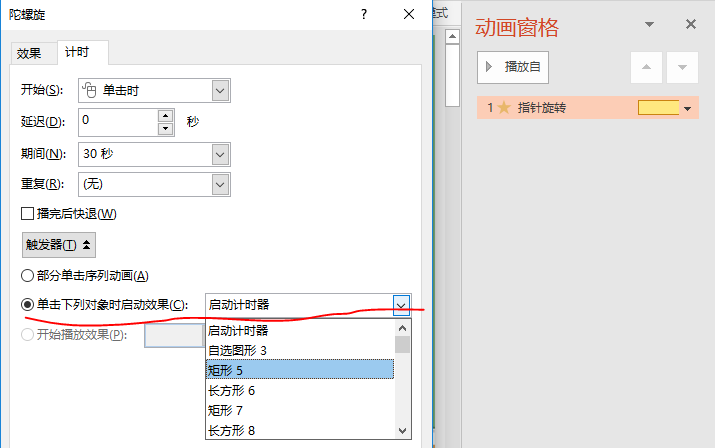Click the disabled 开始播放效果 combo box

click(174, 336)
